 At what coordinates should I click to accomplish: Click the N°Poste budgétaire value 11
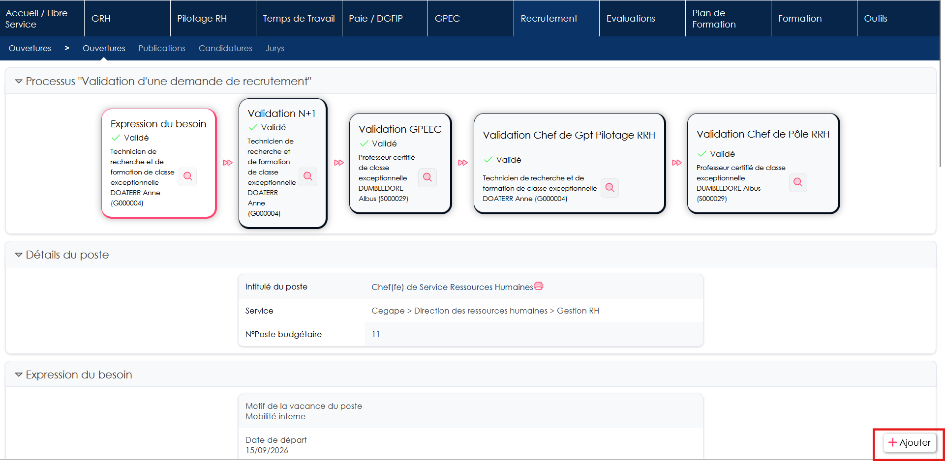tap(375, 334)
